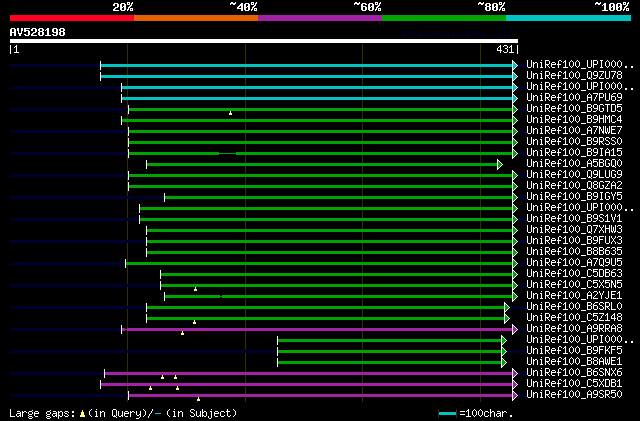640x421 pixels.
Task: Open hit UniRef100_A7PU69
Action: [574, 98]
